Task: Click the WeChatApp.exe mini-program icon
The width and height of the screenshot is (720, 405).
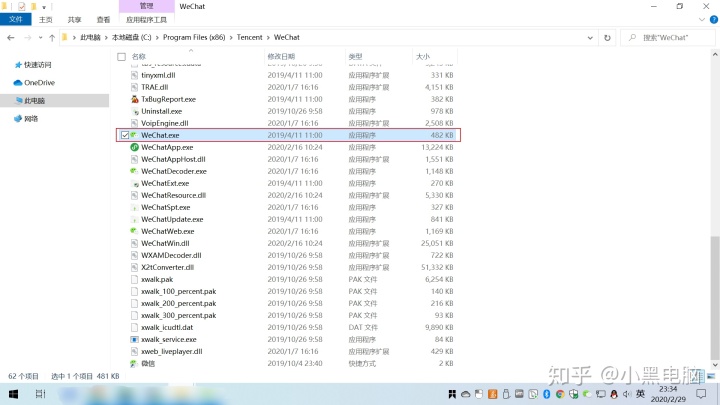Action: coord(134,147)
